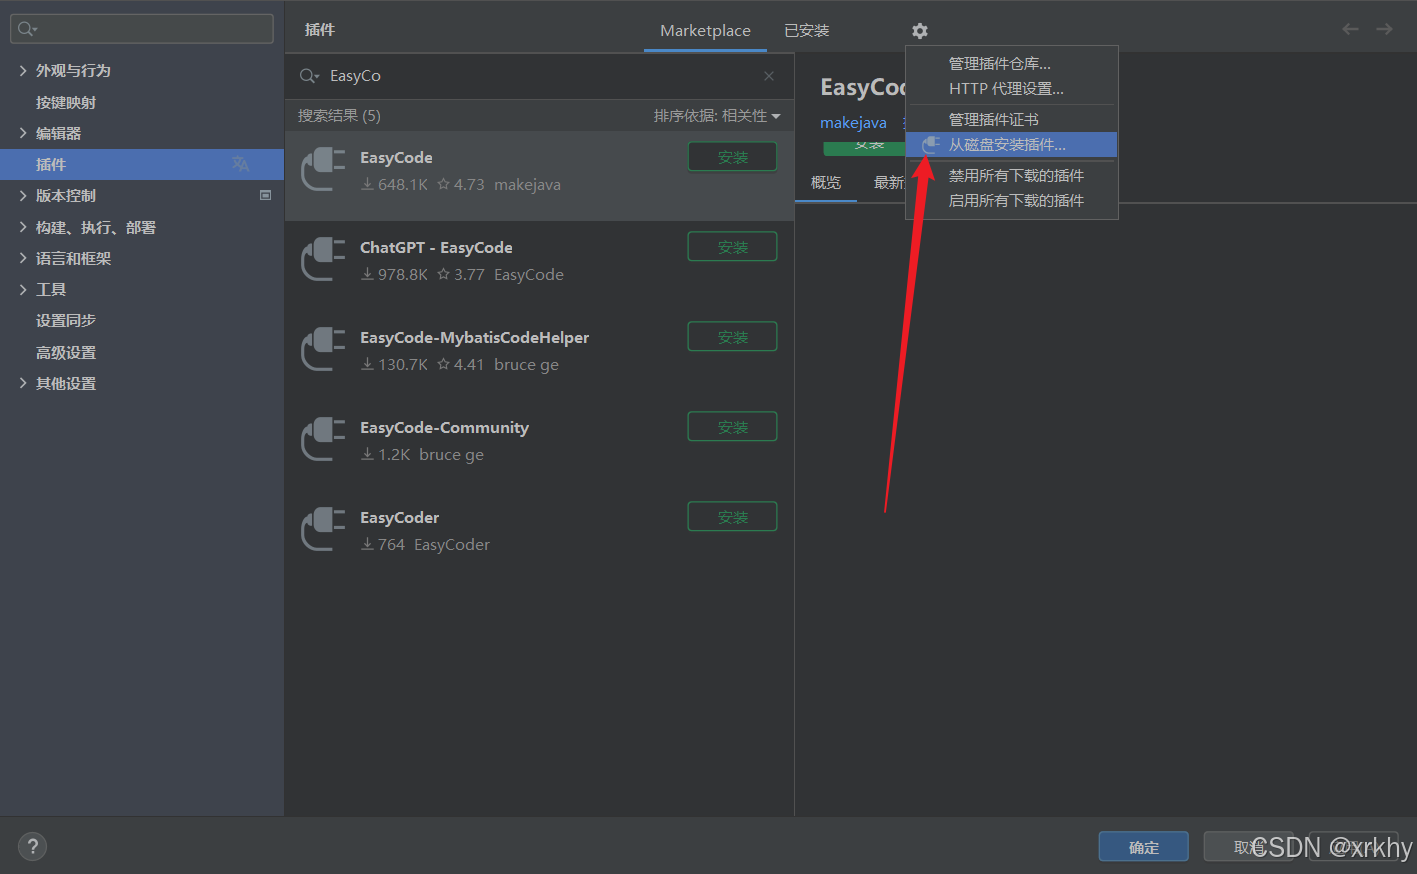This screenshot has width=1417, height=874.
Task: Click the EasyCode plugin plug icon
Action: pos(323,168)
